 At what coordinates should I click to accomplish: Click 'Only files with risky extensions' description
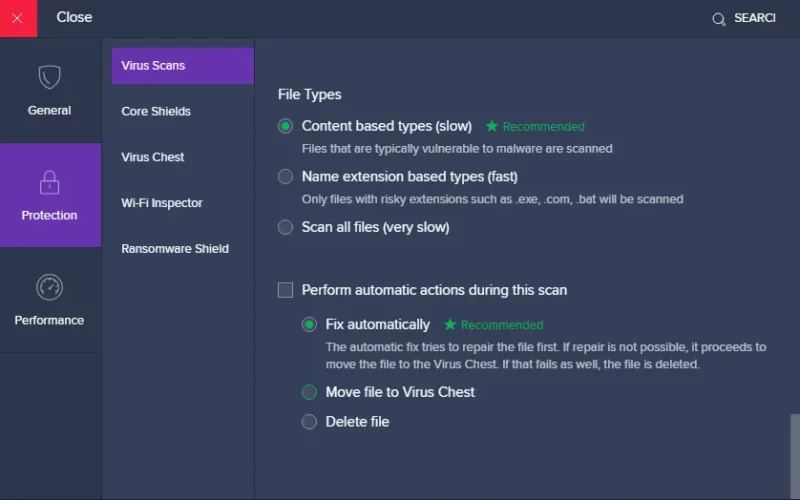[492, 199]
